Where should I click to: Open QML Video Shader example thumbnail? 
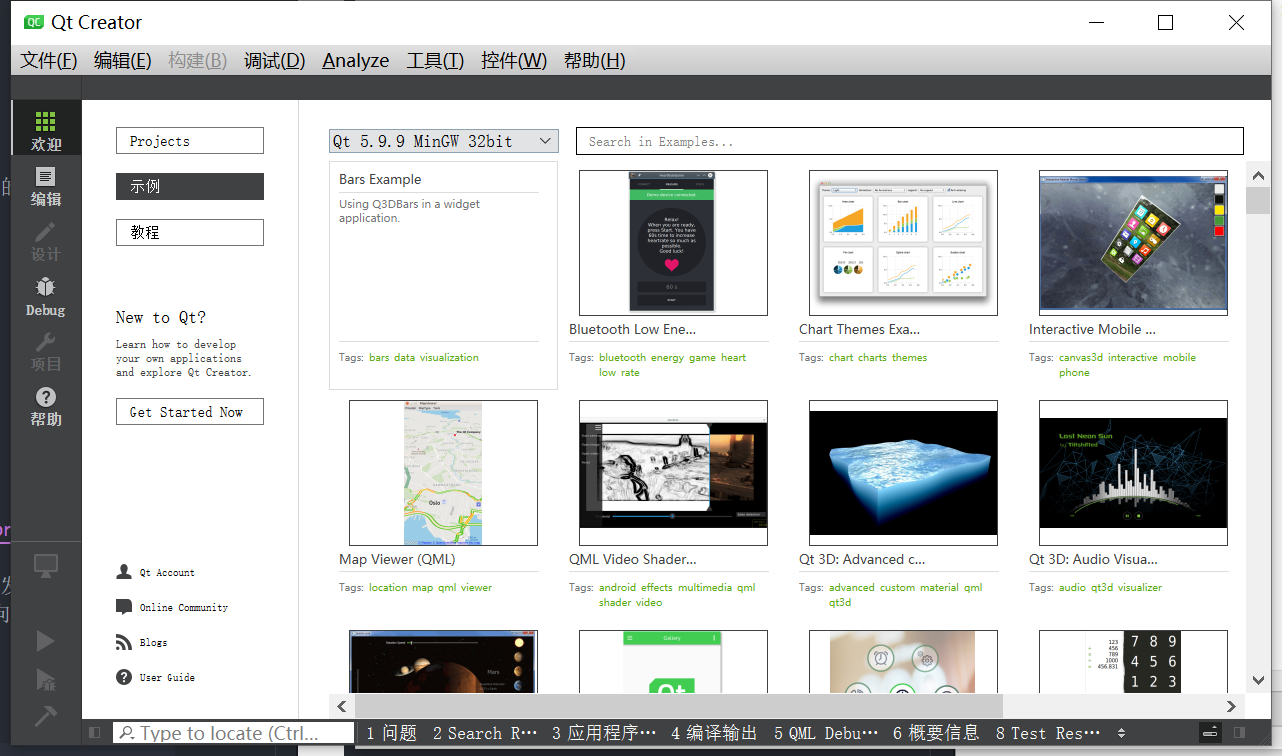[673, 473]
